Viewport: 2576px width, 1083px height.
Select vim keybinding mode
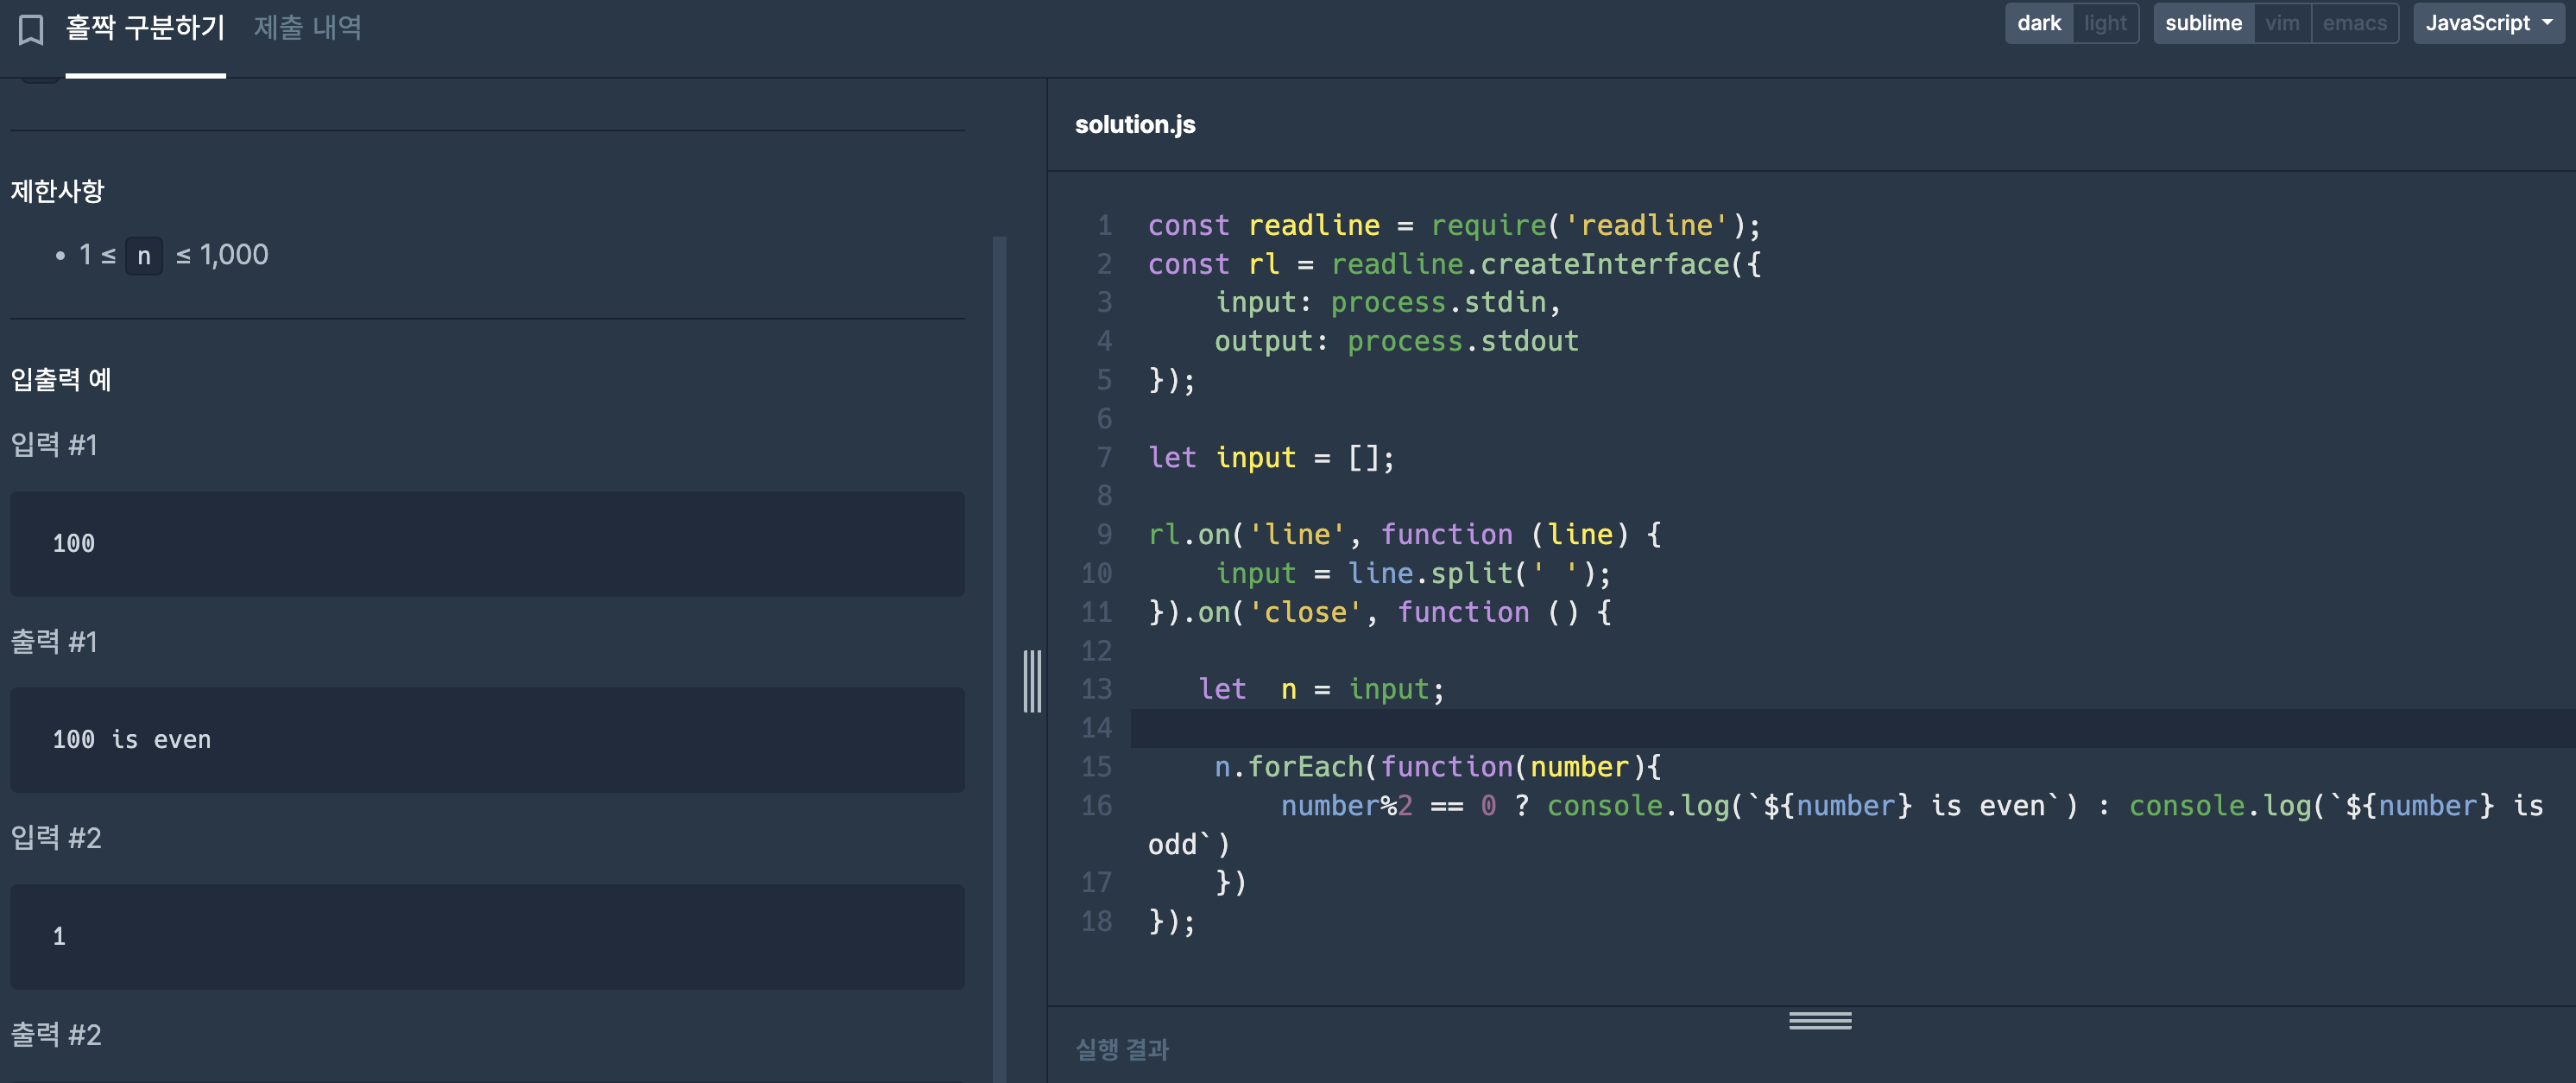[2282, 23]
